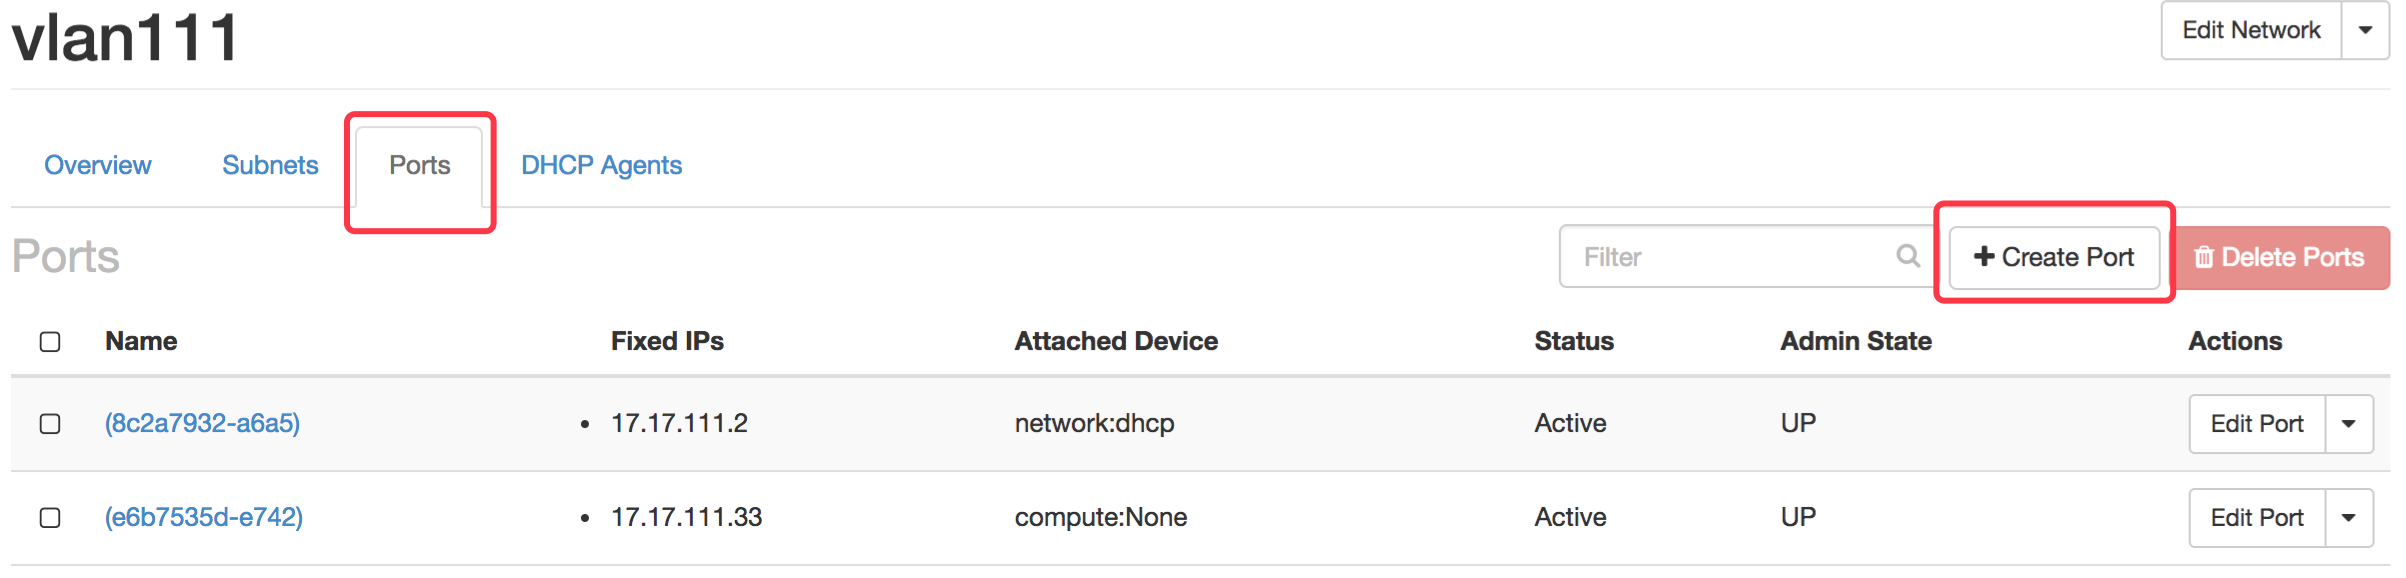Viewport: 2406px width, 578px height.
Task: Open port link (e6b7535d-e742)
Action: (204, 517)
